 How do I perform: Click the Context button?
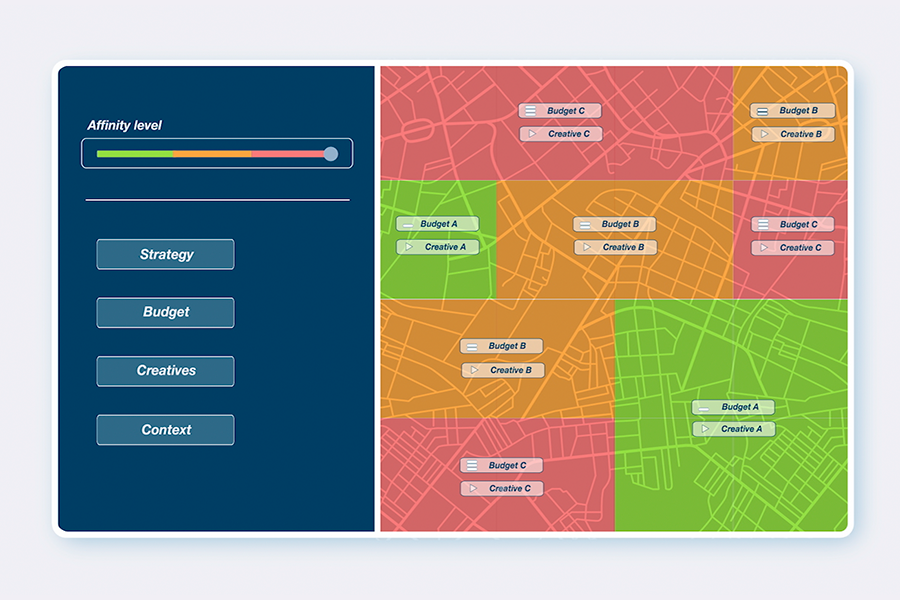pos(165,429)
